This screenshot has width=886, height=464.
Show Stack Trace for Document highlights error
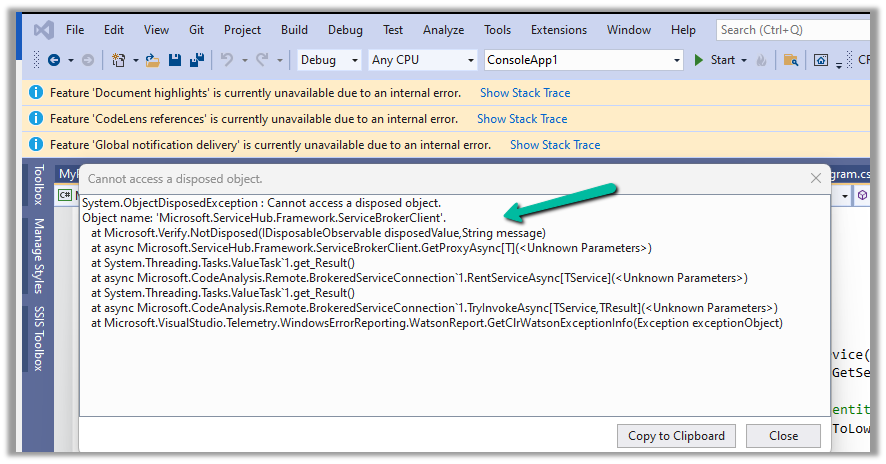click(525, 93)
